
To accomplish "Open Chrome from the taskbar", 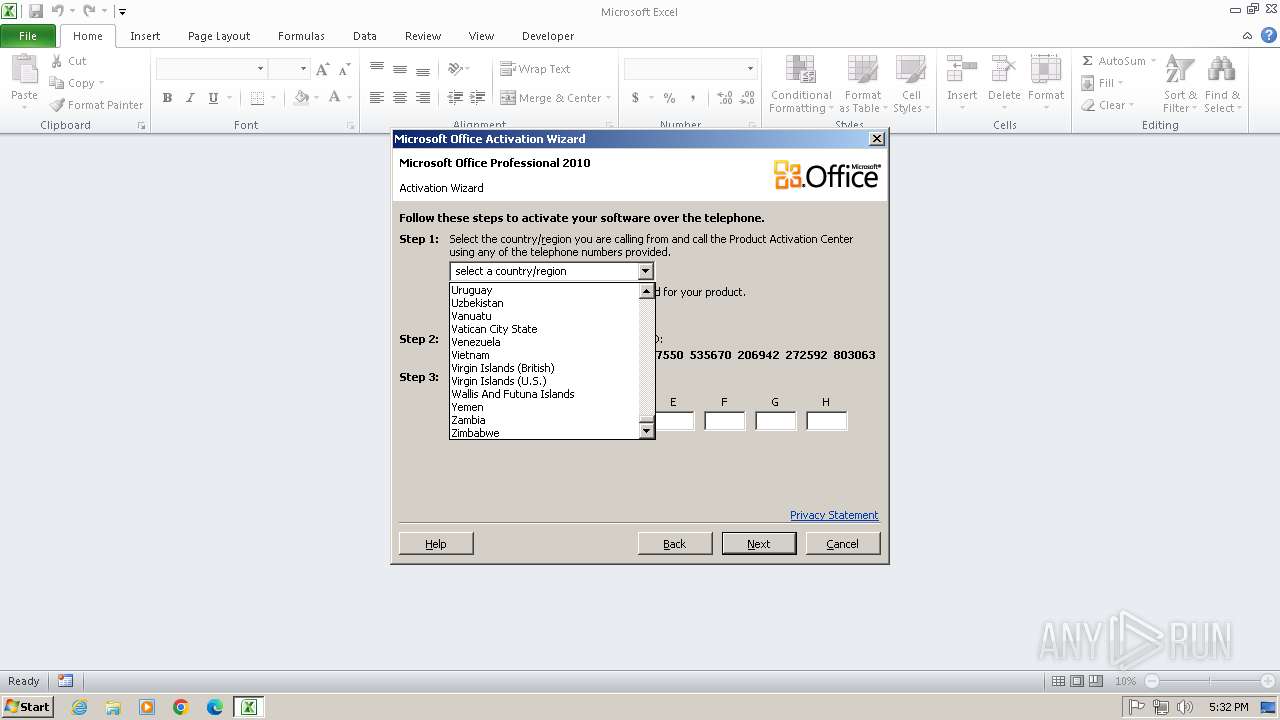I will (x=181, y=707).
